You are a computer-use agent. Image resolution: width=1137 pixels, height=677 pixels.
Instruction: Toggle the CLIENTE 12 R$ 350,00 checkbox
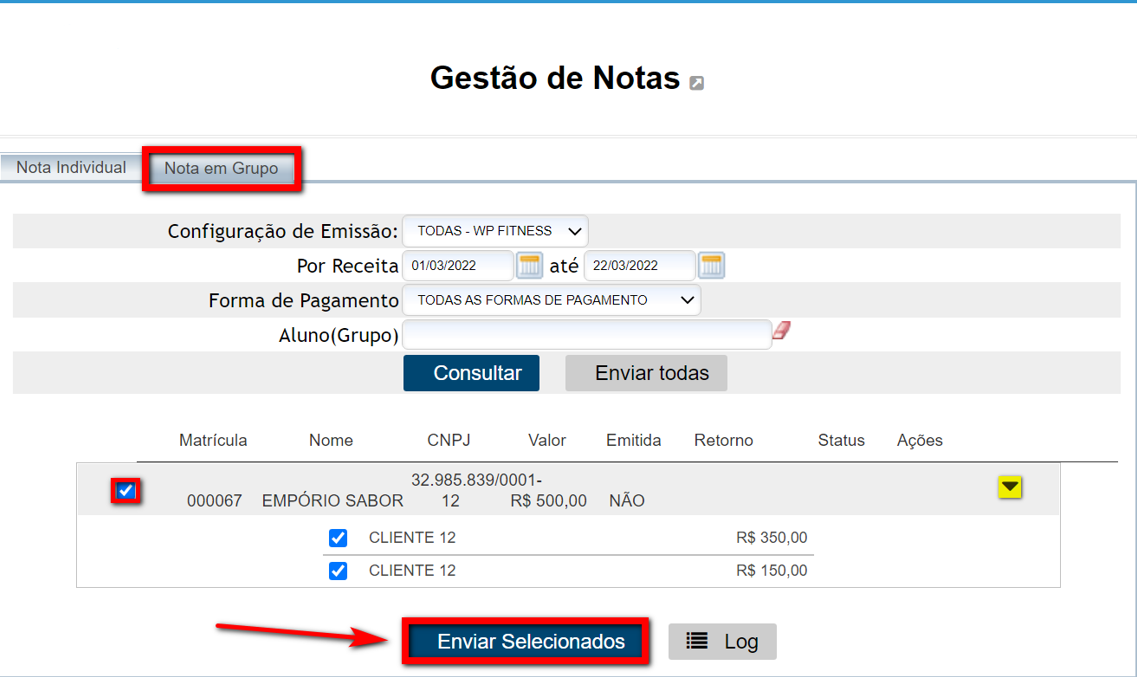point(338,538)
